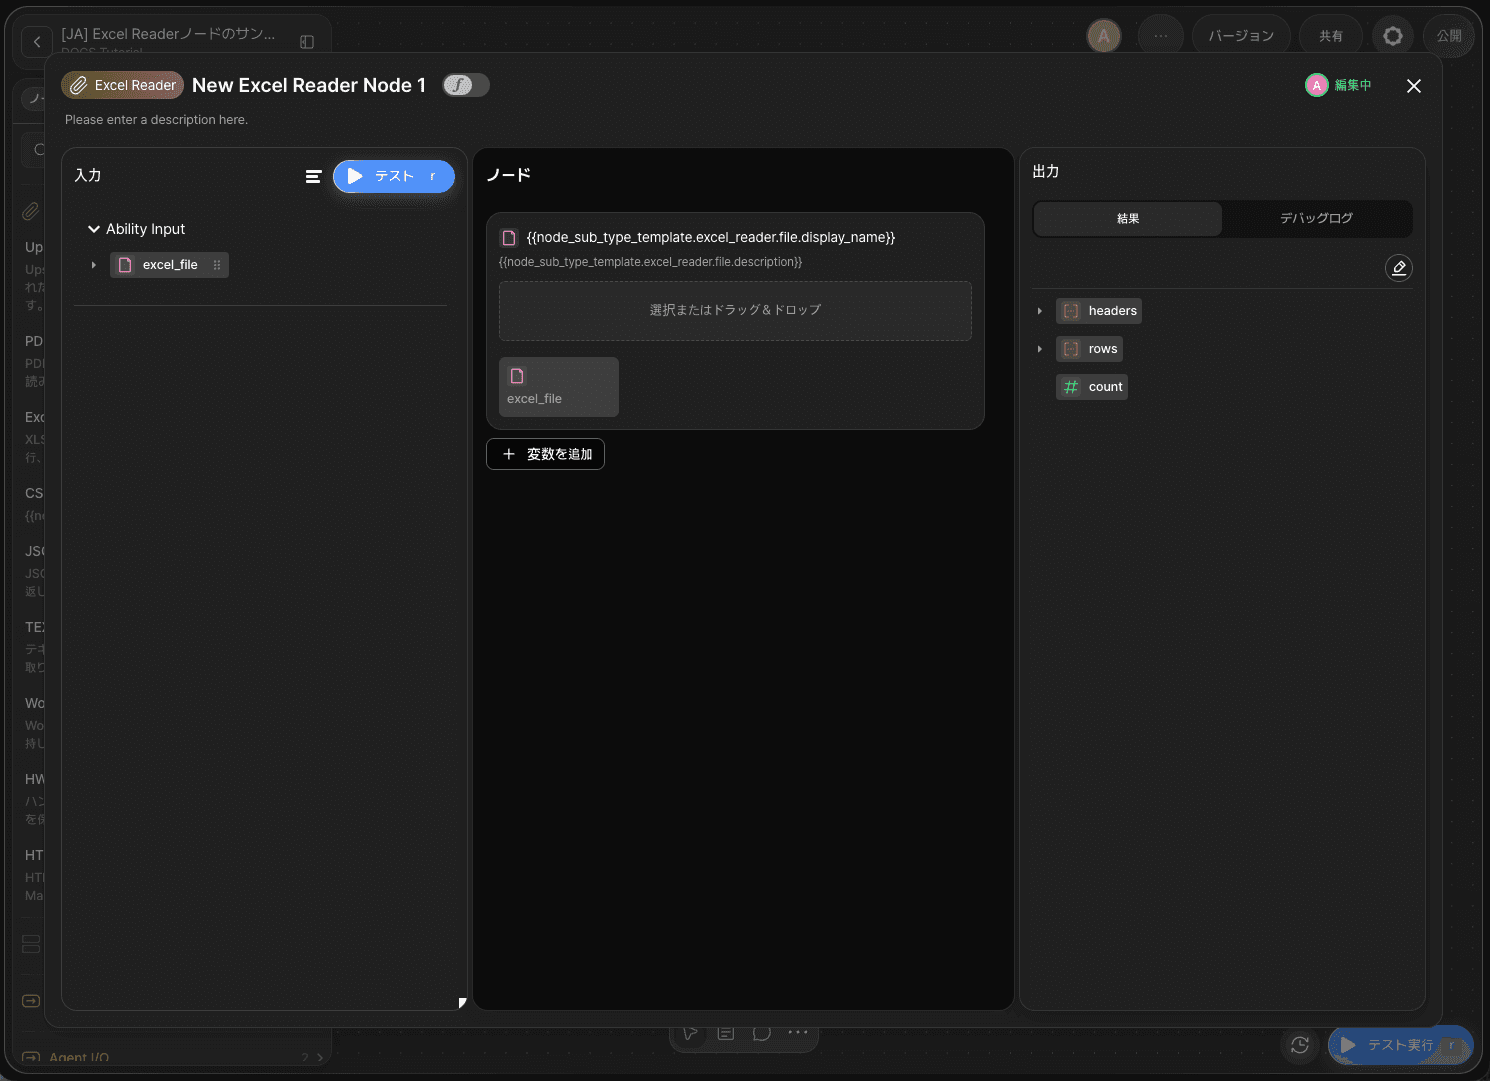
Task: Open the three-dots menu in the top bar
Action: click(1160, 36)
